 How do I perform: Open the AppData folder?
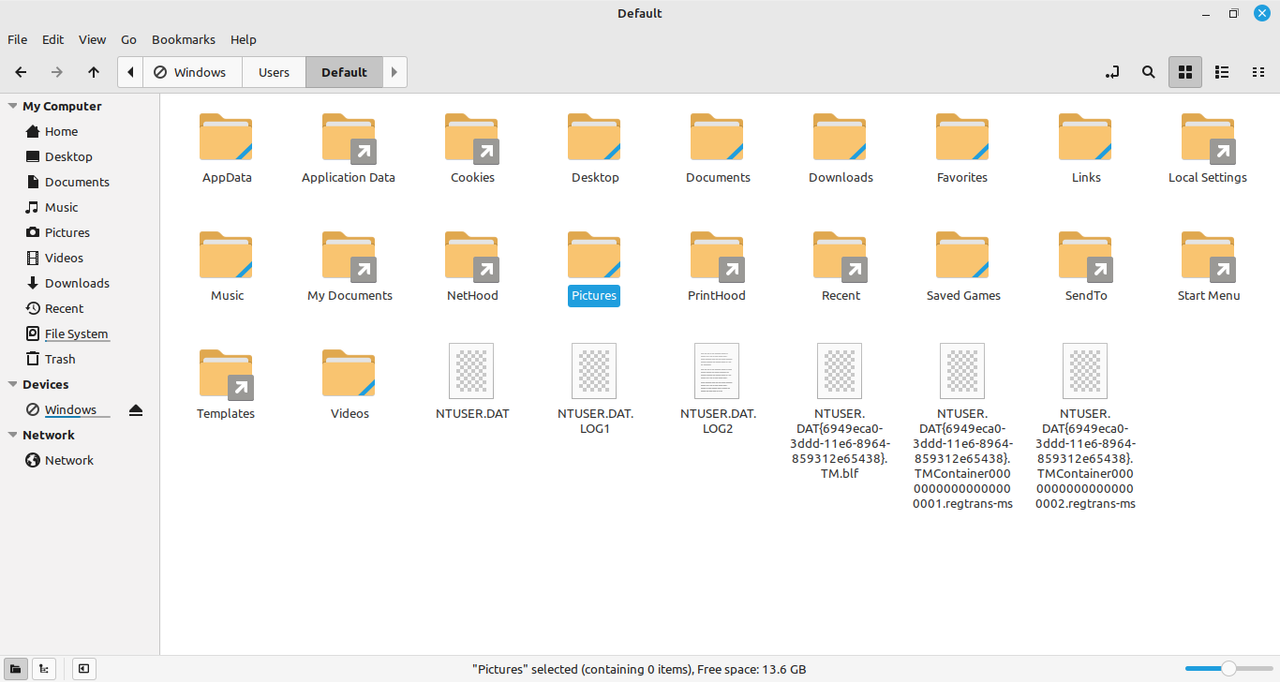pyautogui.click(x=227, y=148)
